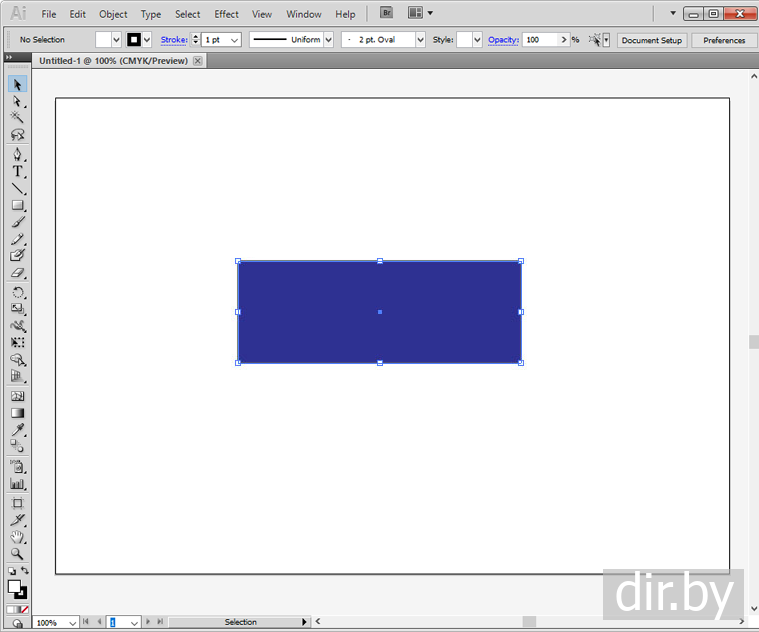759x632 pixels.
Task: Open opacity slider arrow
Action: [x=564, y=40]
